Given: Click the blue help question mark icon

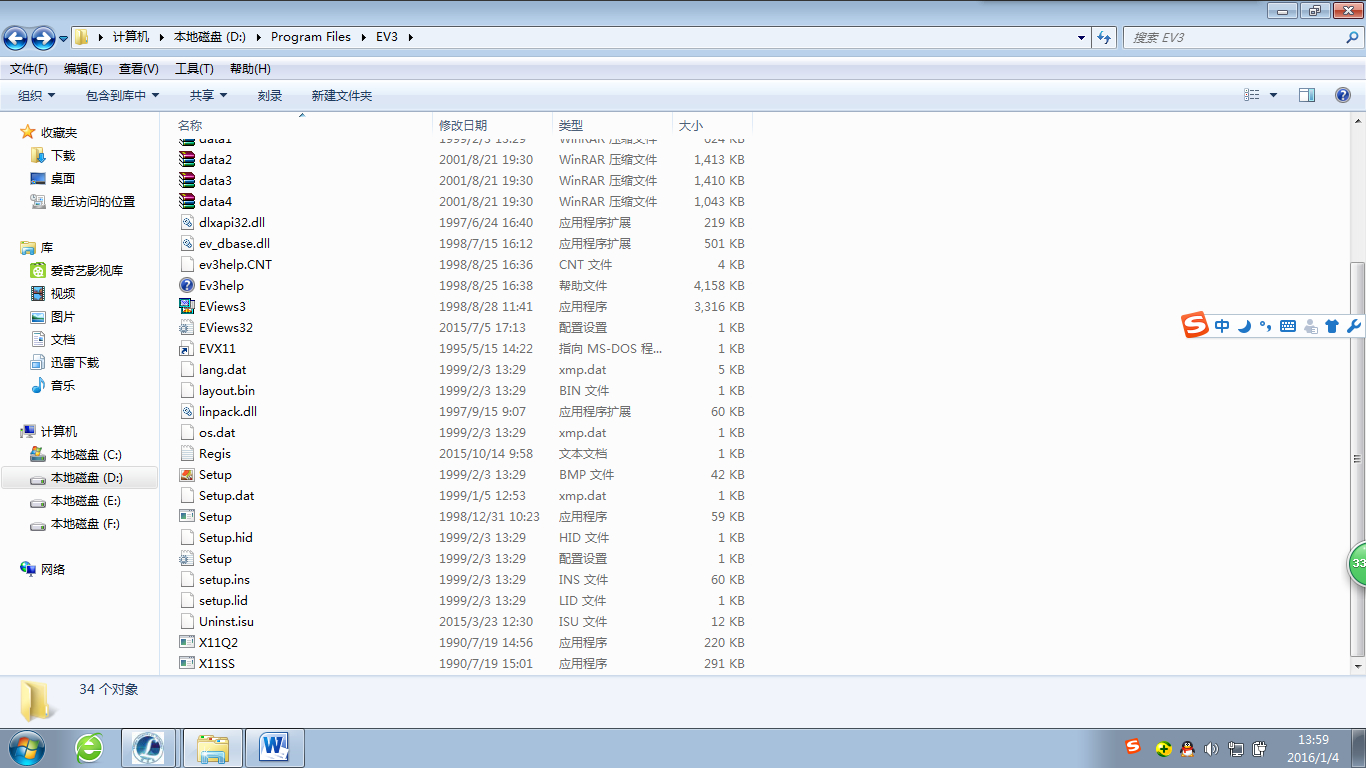Looking at the screenshot, I should (1343, 95).
